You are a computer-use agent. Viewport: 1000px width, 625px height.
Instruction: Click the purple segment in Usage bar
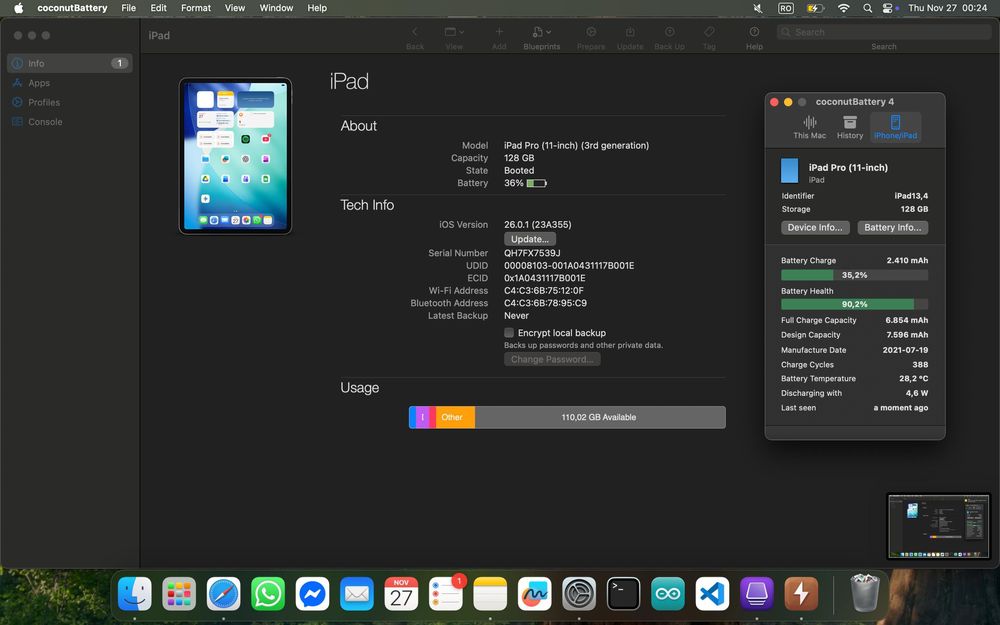[422, 417]
